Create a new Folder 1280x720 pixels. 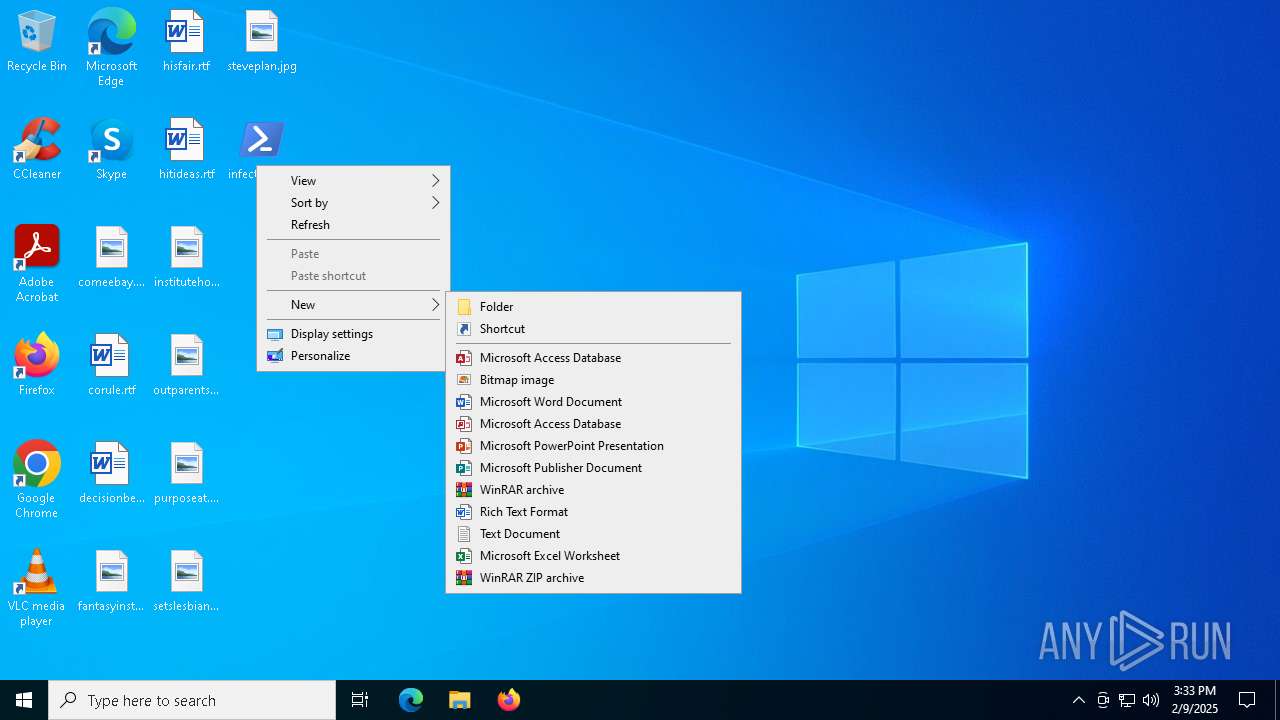pos(593,307)
